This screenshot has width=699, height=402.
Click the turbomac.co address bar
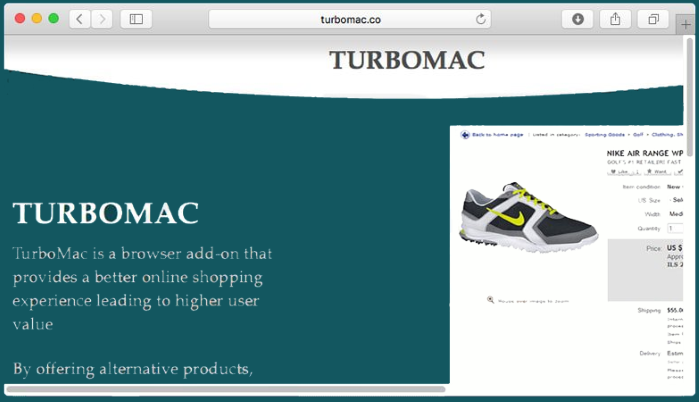click(x=350, y=19)
